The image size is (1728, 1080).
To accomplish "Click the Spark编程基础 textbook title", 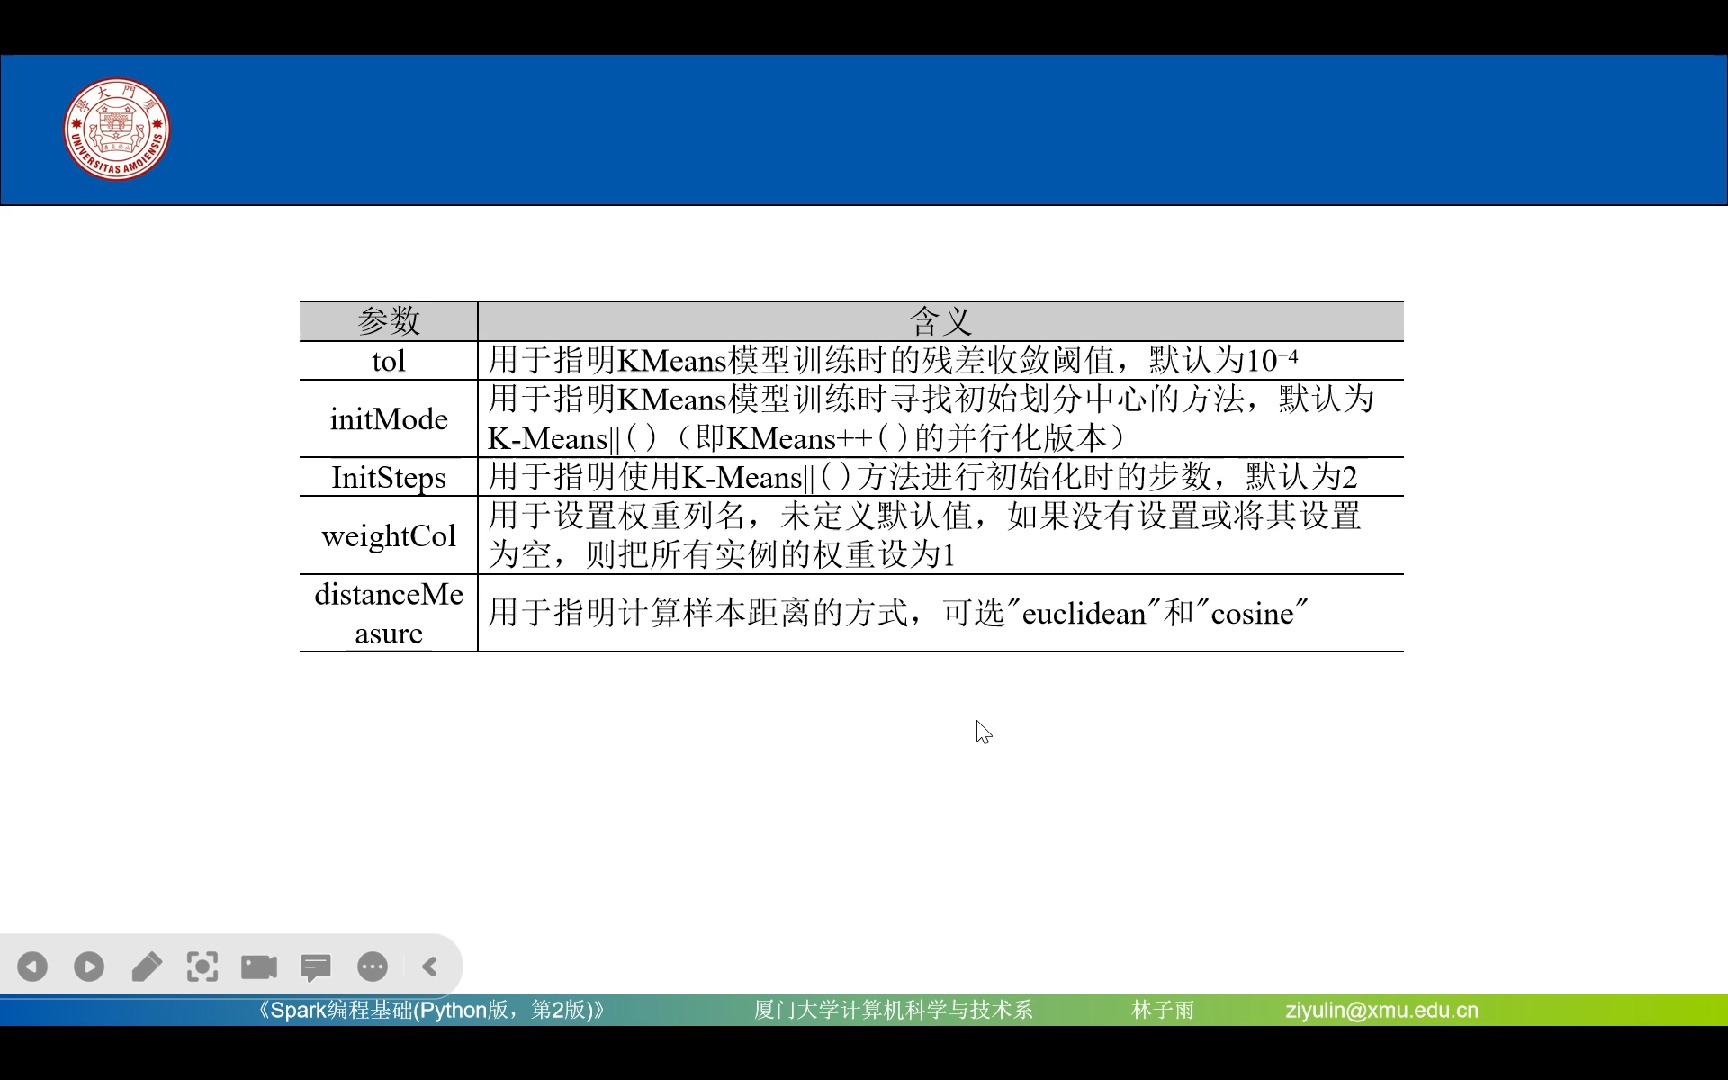I will [x=430, y=1010].
